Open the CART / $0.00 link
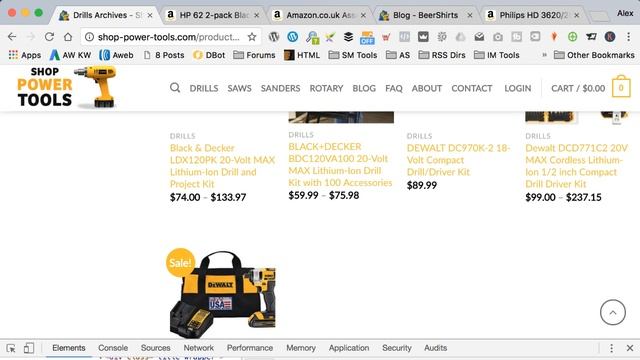This screenshot has height=360, width=640. [578, 88]
